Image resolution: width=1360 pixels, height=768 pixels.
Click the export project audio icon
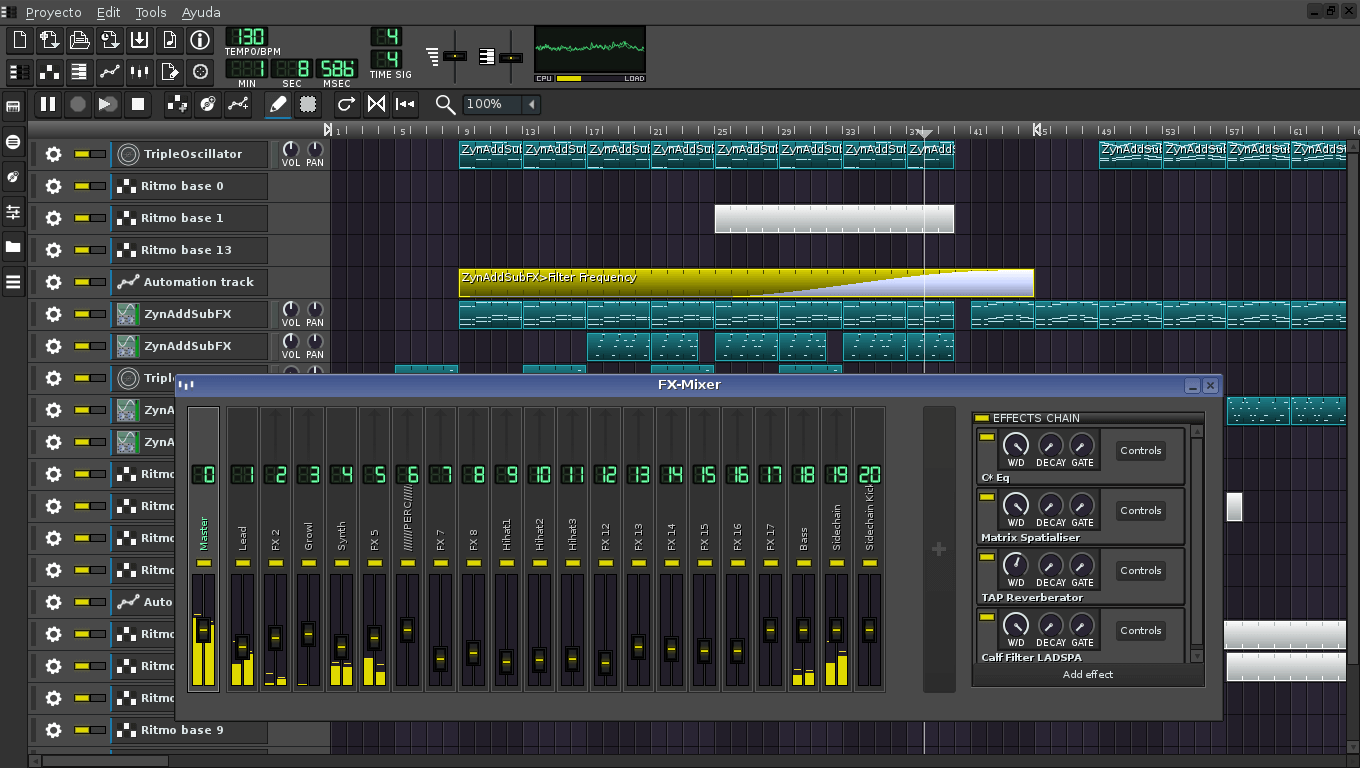tap(170, 40)
